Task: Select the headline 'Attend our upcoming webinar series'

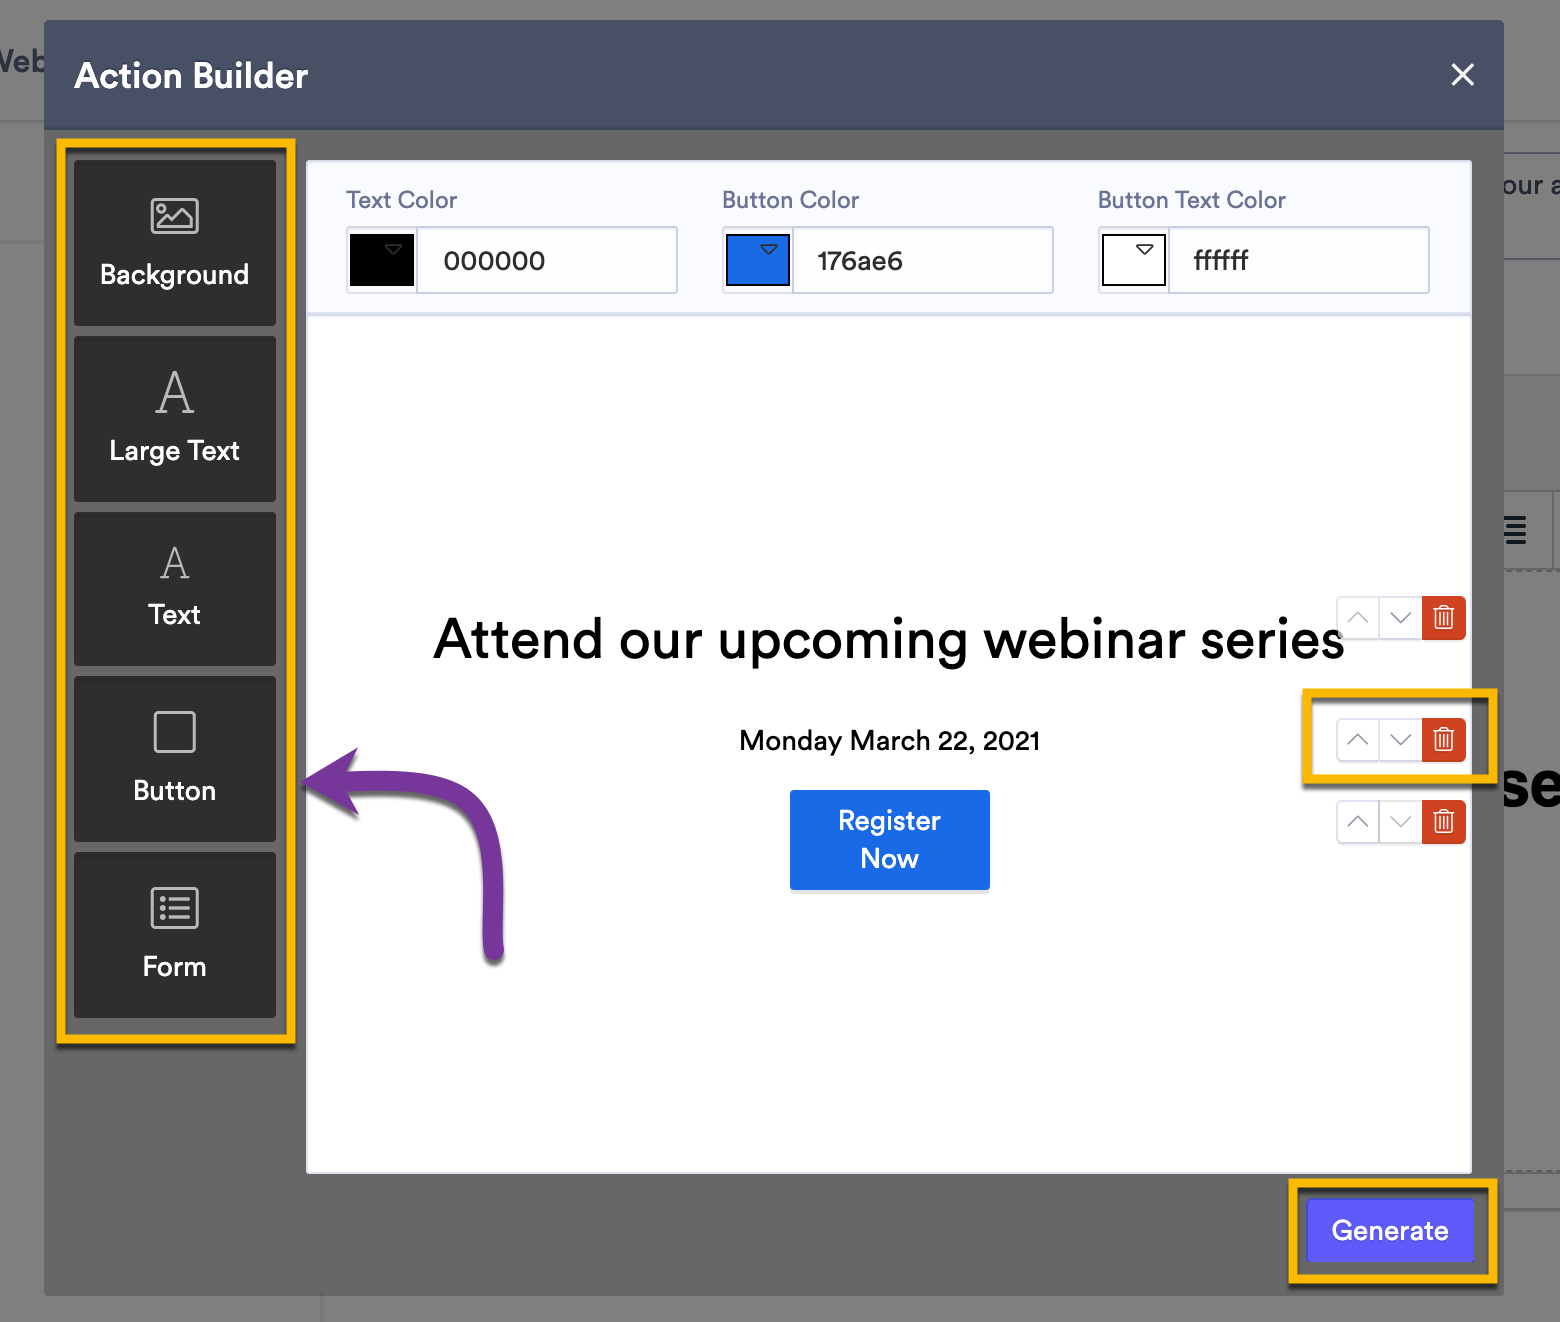Action: [x=889, y=640]
